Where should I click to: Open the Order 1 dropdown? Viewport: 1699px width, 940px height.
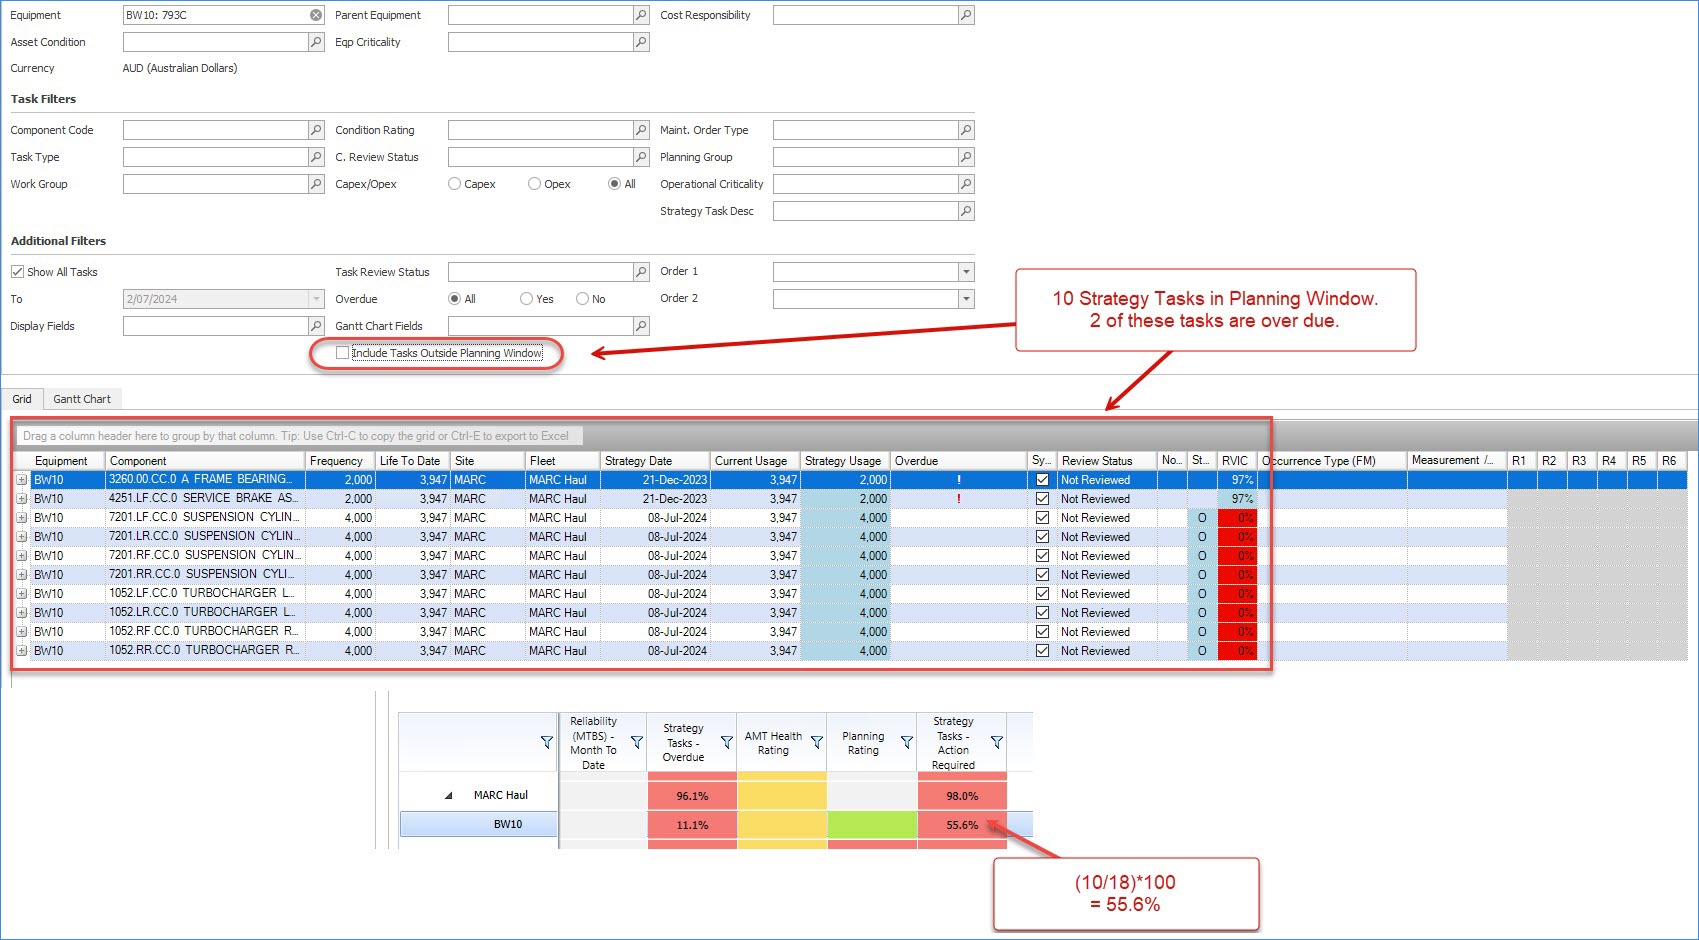966,272
